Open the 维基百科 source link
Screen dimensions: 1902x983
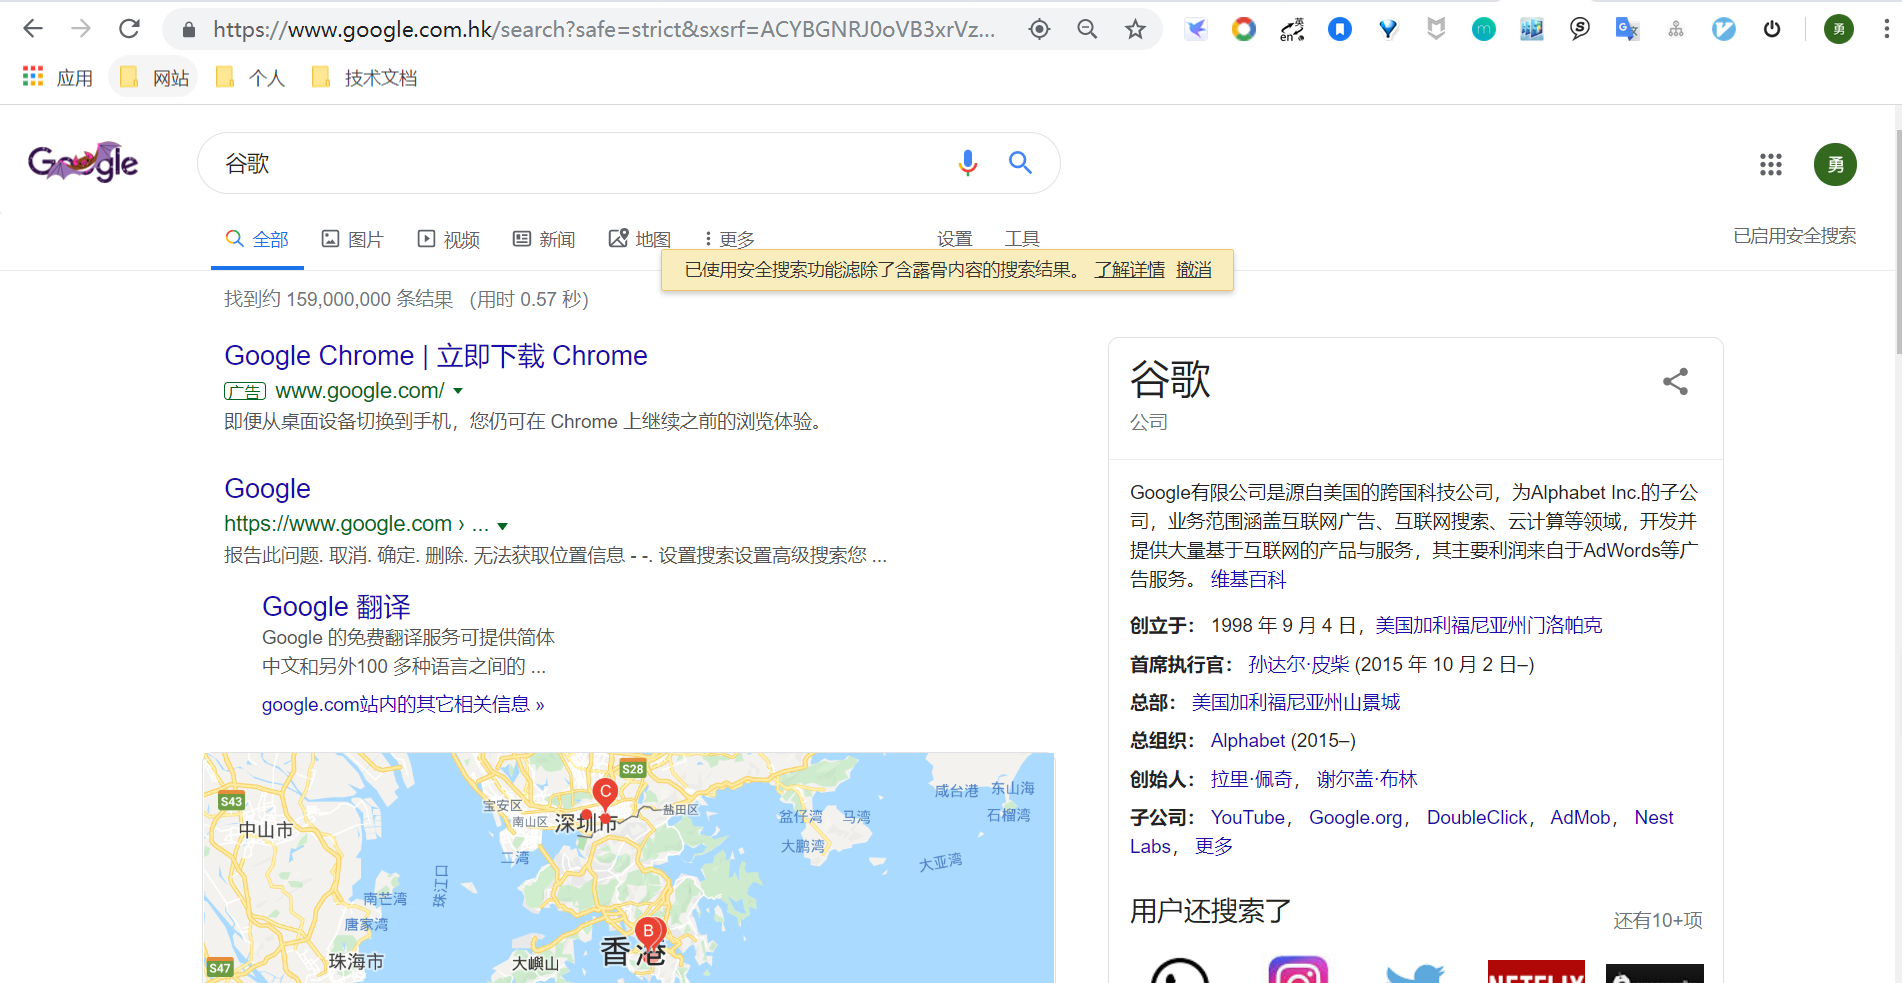1248,579
